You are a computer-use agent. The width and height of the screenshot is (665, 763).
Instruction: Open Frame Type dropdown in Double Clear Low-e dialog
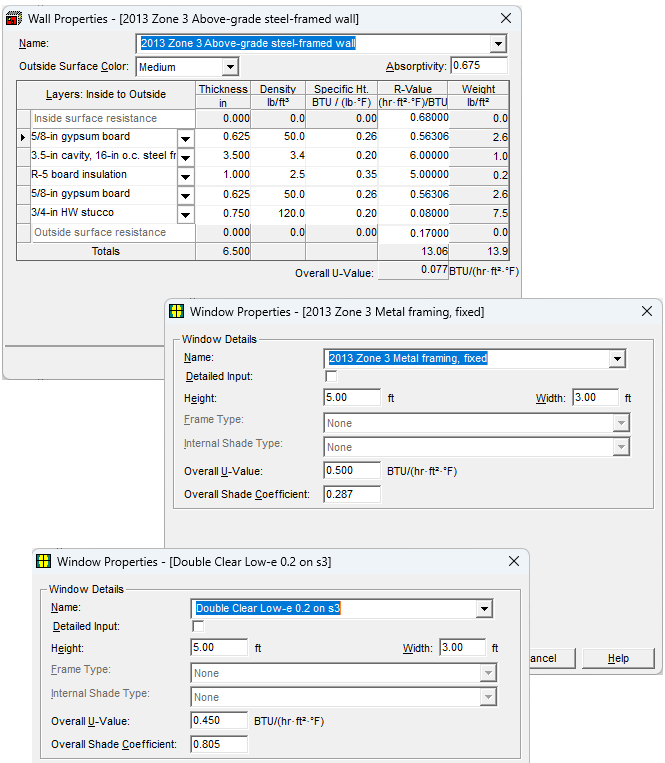pyautogui.click(x=488, y=673)
